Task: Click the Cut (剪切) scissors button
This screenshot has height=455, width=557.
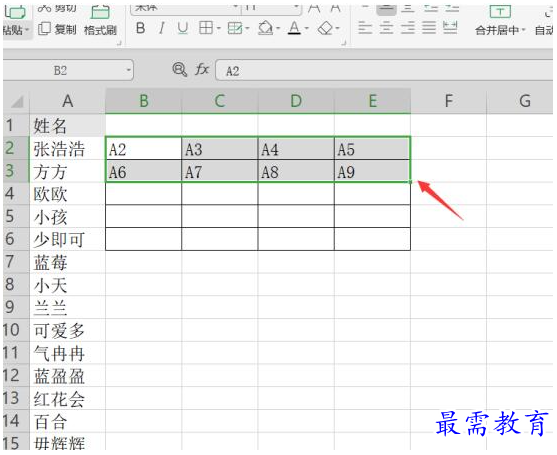Action: pyautogui.click(x=57, y=8)
